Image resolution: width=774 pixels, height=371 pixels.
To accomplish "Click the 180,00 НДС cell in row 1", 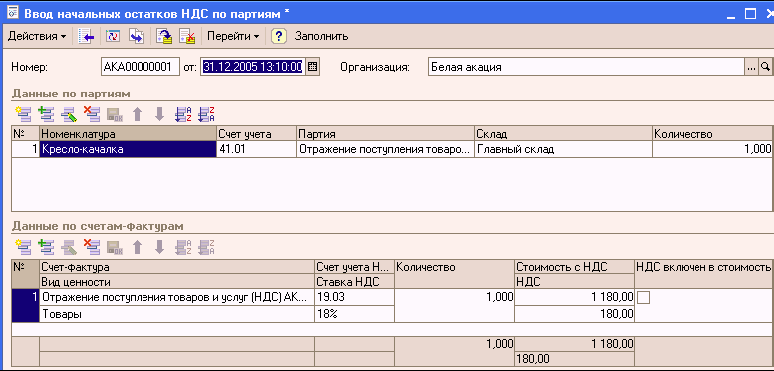I will click(574, 314).
